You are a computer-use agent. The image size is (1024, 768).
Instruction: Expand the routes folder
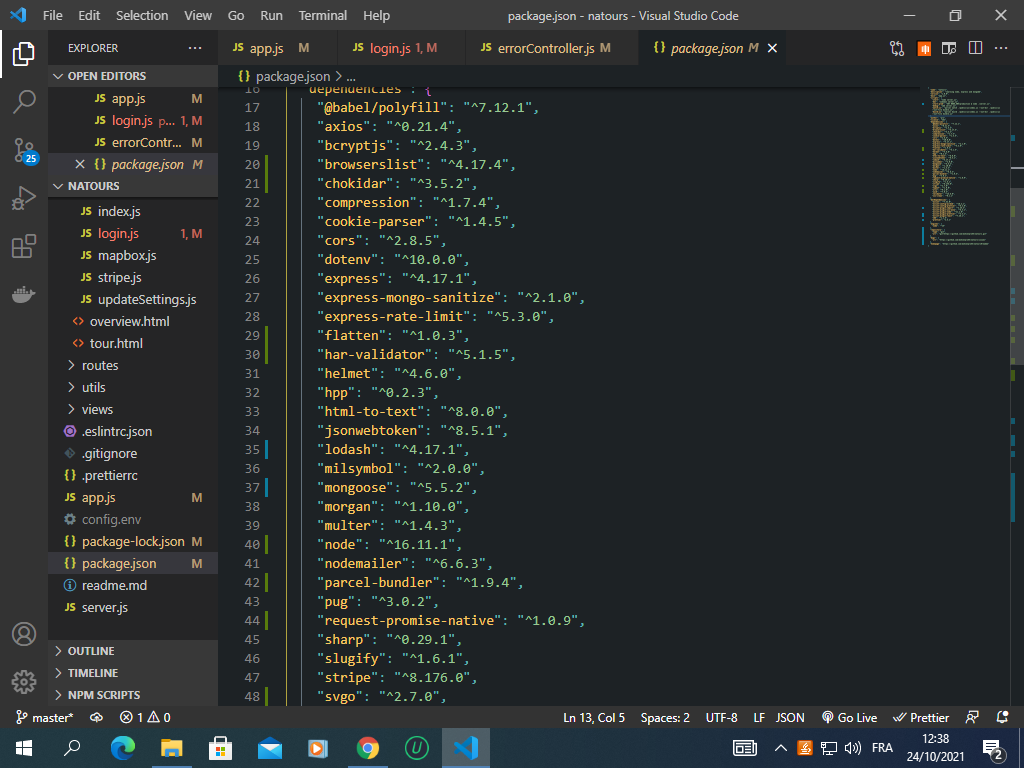coord(133,366)
